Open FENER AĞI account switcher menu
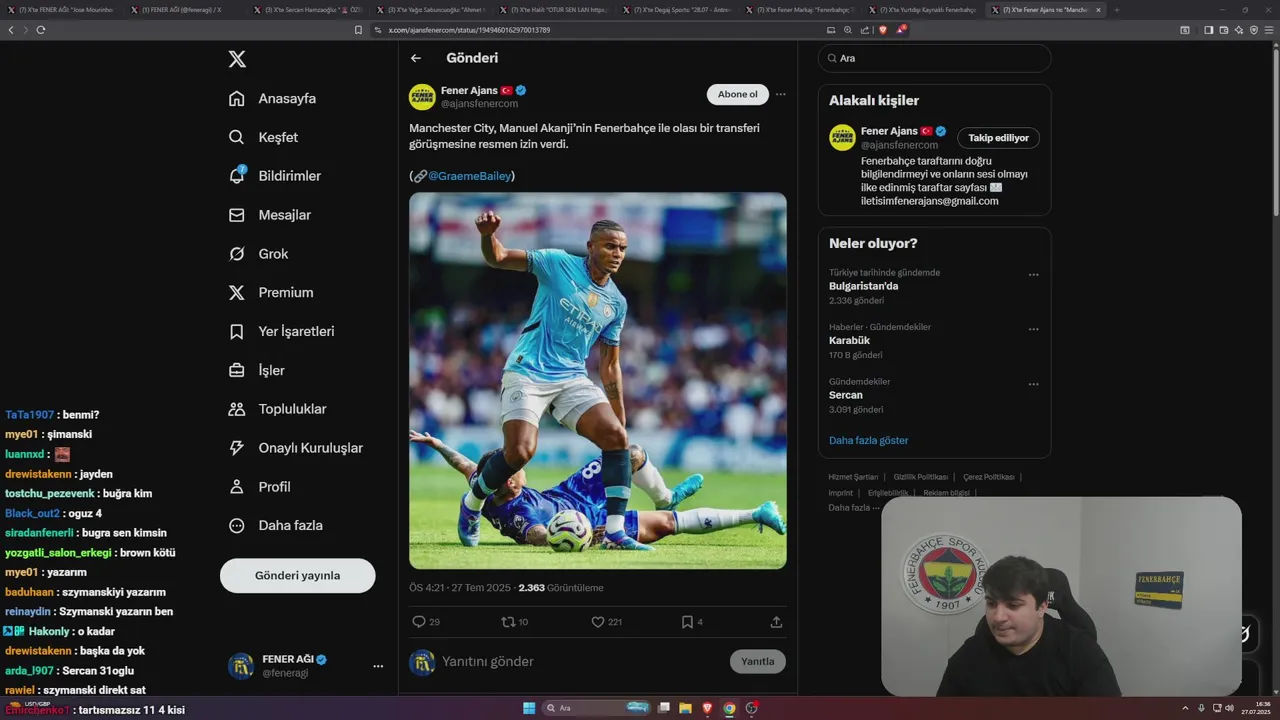Viewport: 1280px width, 720px height. point(378,666)
